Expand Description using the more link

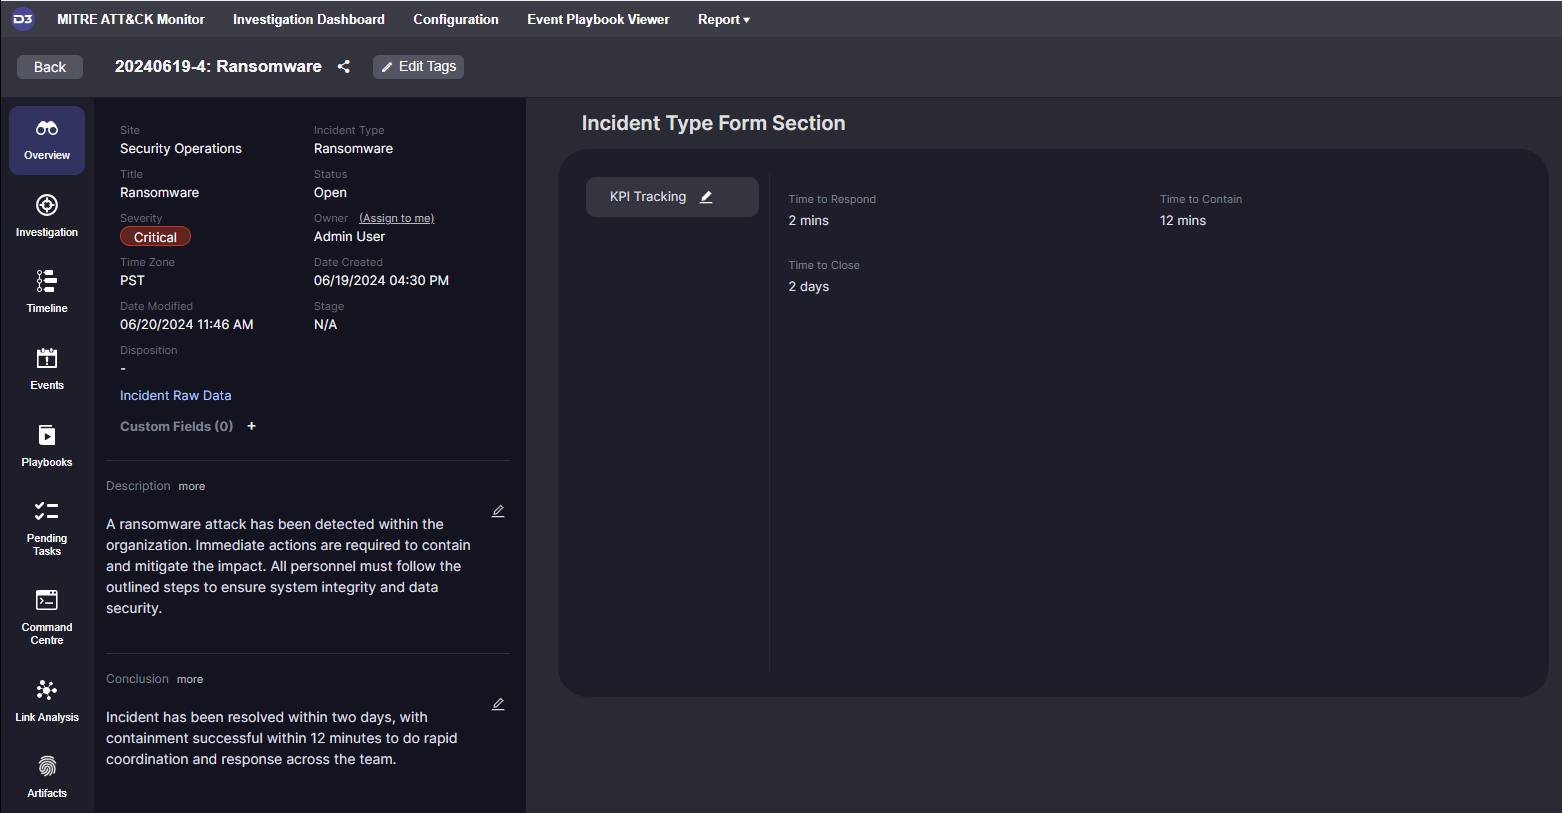point(192,487)
